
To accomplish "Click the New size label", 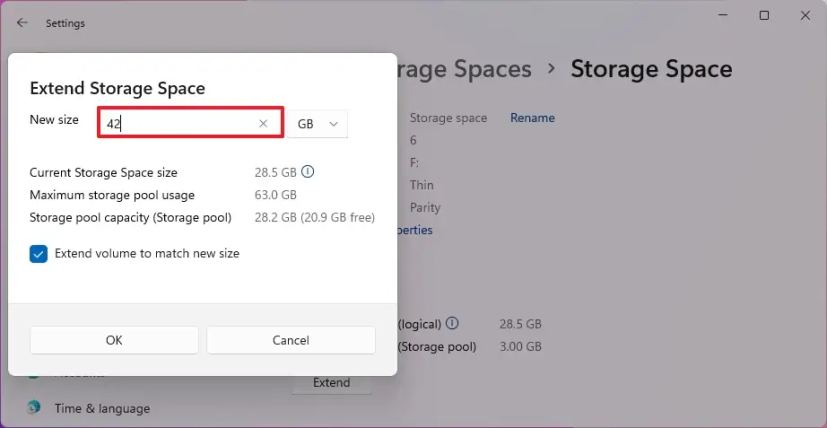I will click(54, 120).
